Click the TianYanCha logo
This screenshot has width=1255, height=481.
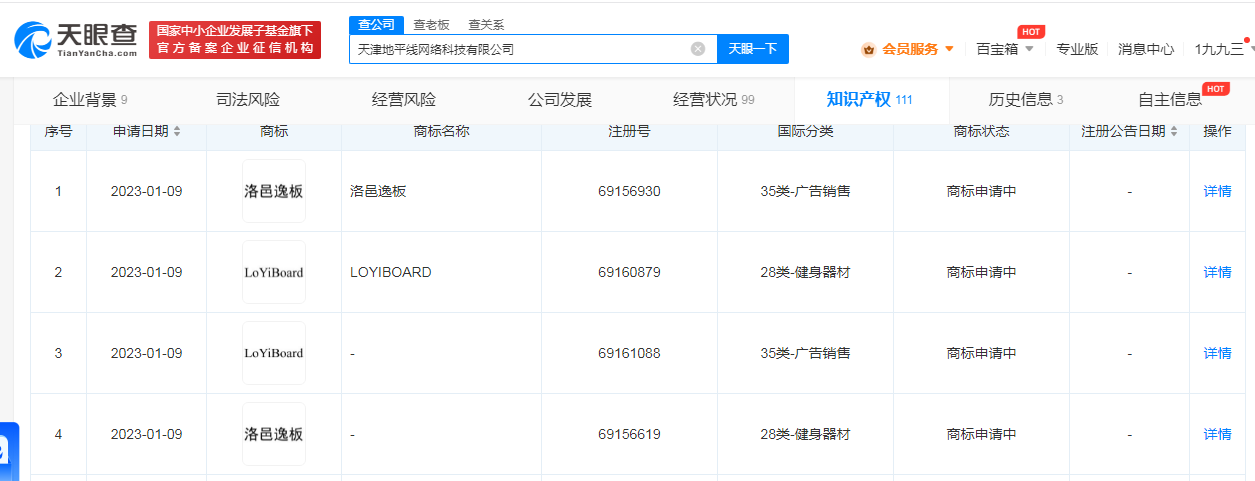76,39
